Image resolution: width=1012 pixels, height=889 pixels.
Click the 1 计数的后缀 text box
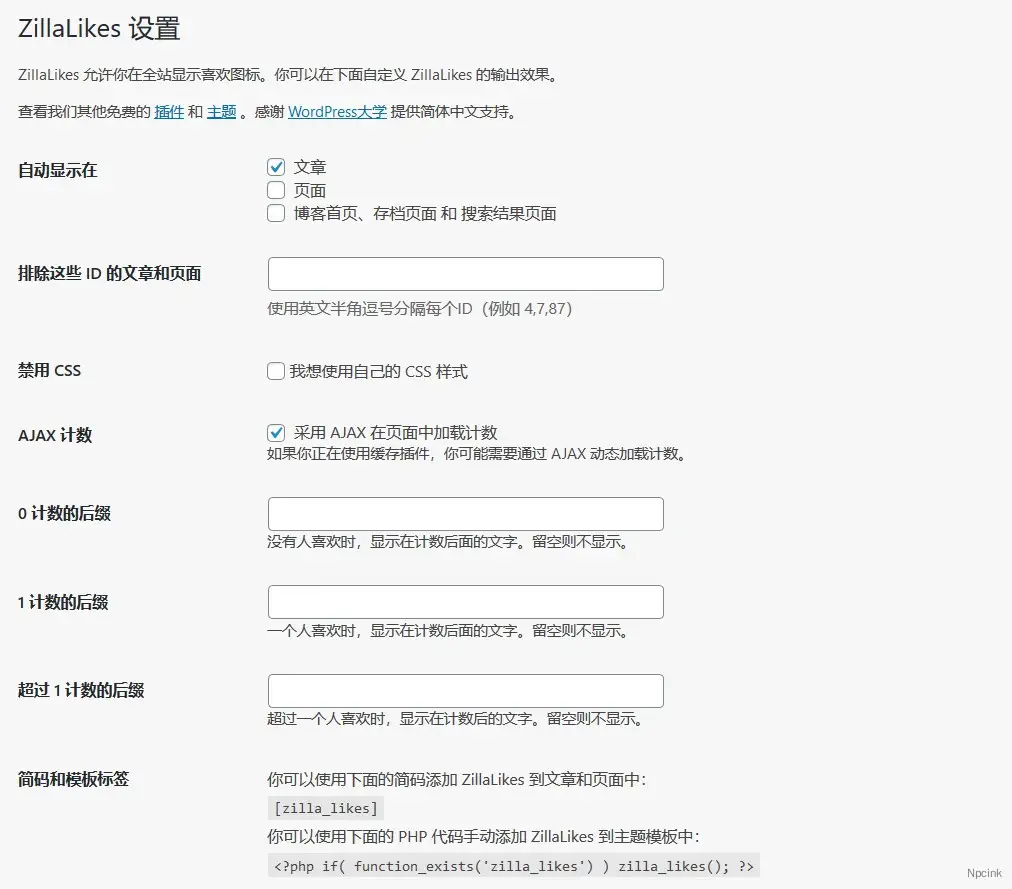tap(465, 601)
